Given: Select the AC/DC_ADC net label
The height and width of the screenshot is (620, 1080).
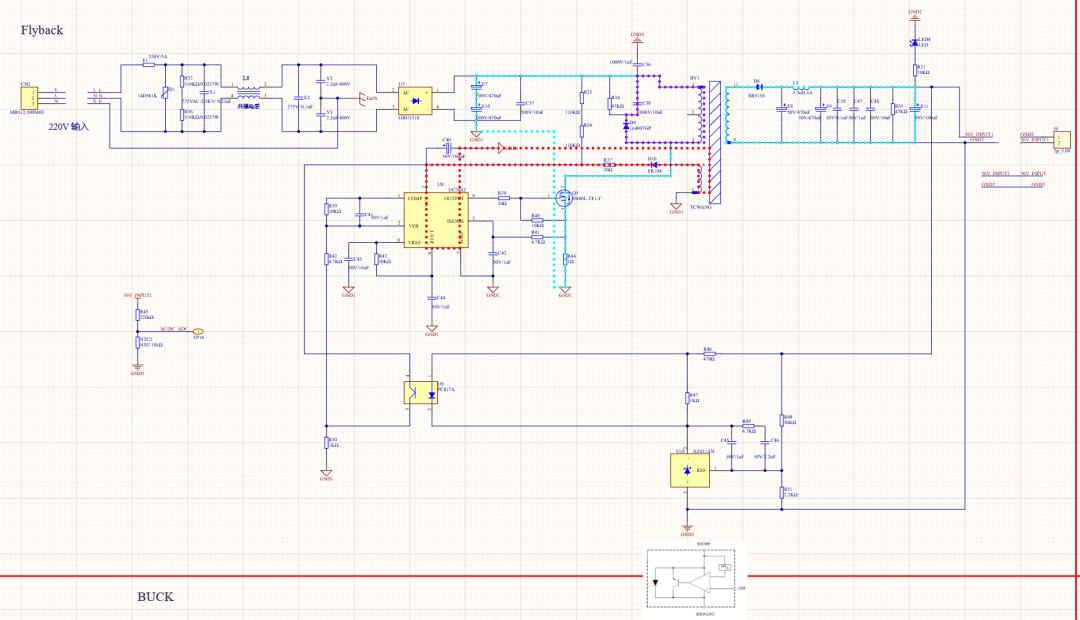Looking at the screenshot, I should (x=173, y=329).
